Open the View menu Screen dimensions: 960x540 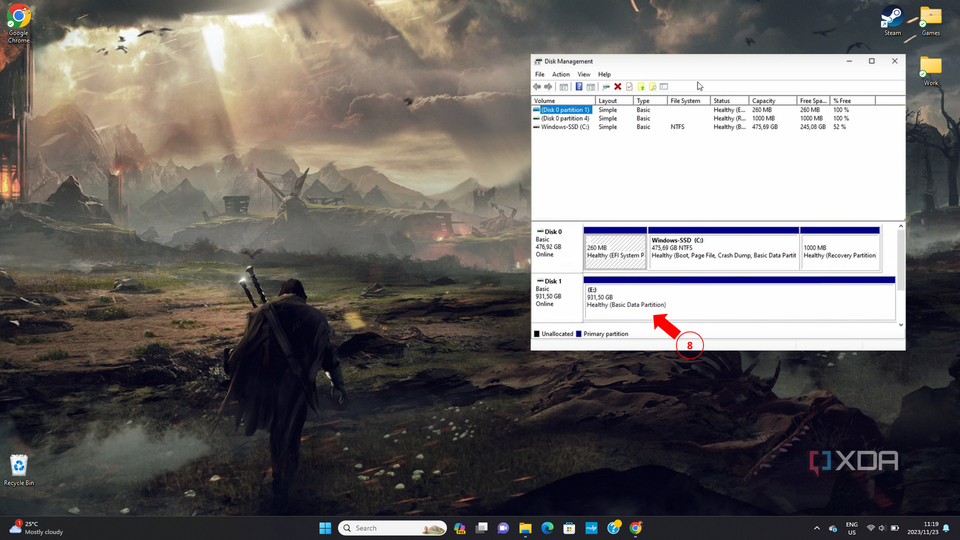[584, 74]
